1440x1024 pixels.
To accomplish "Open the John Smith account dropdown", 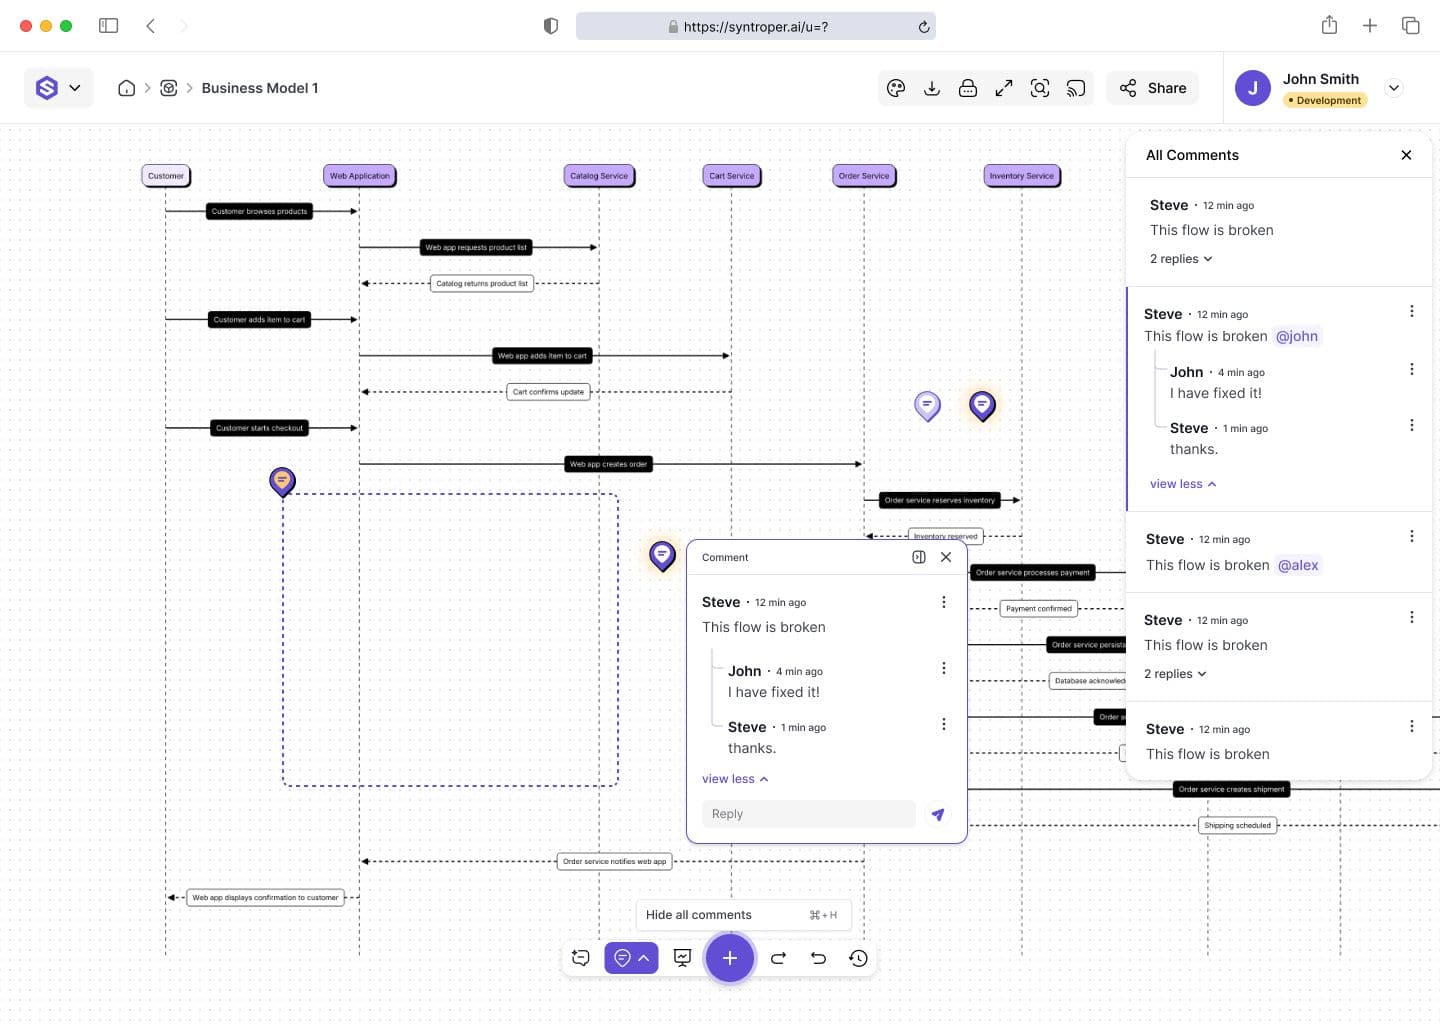I will click(x=1394, y=88).
